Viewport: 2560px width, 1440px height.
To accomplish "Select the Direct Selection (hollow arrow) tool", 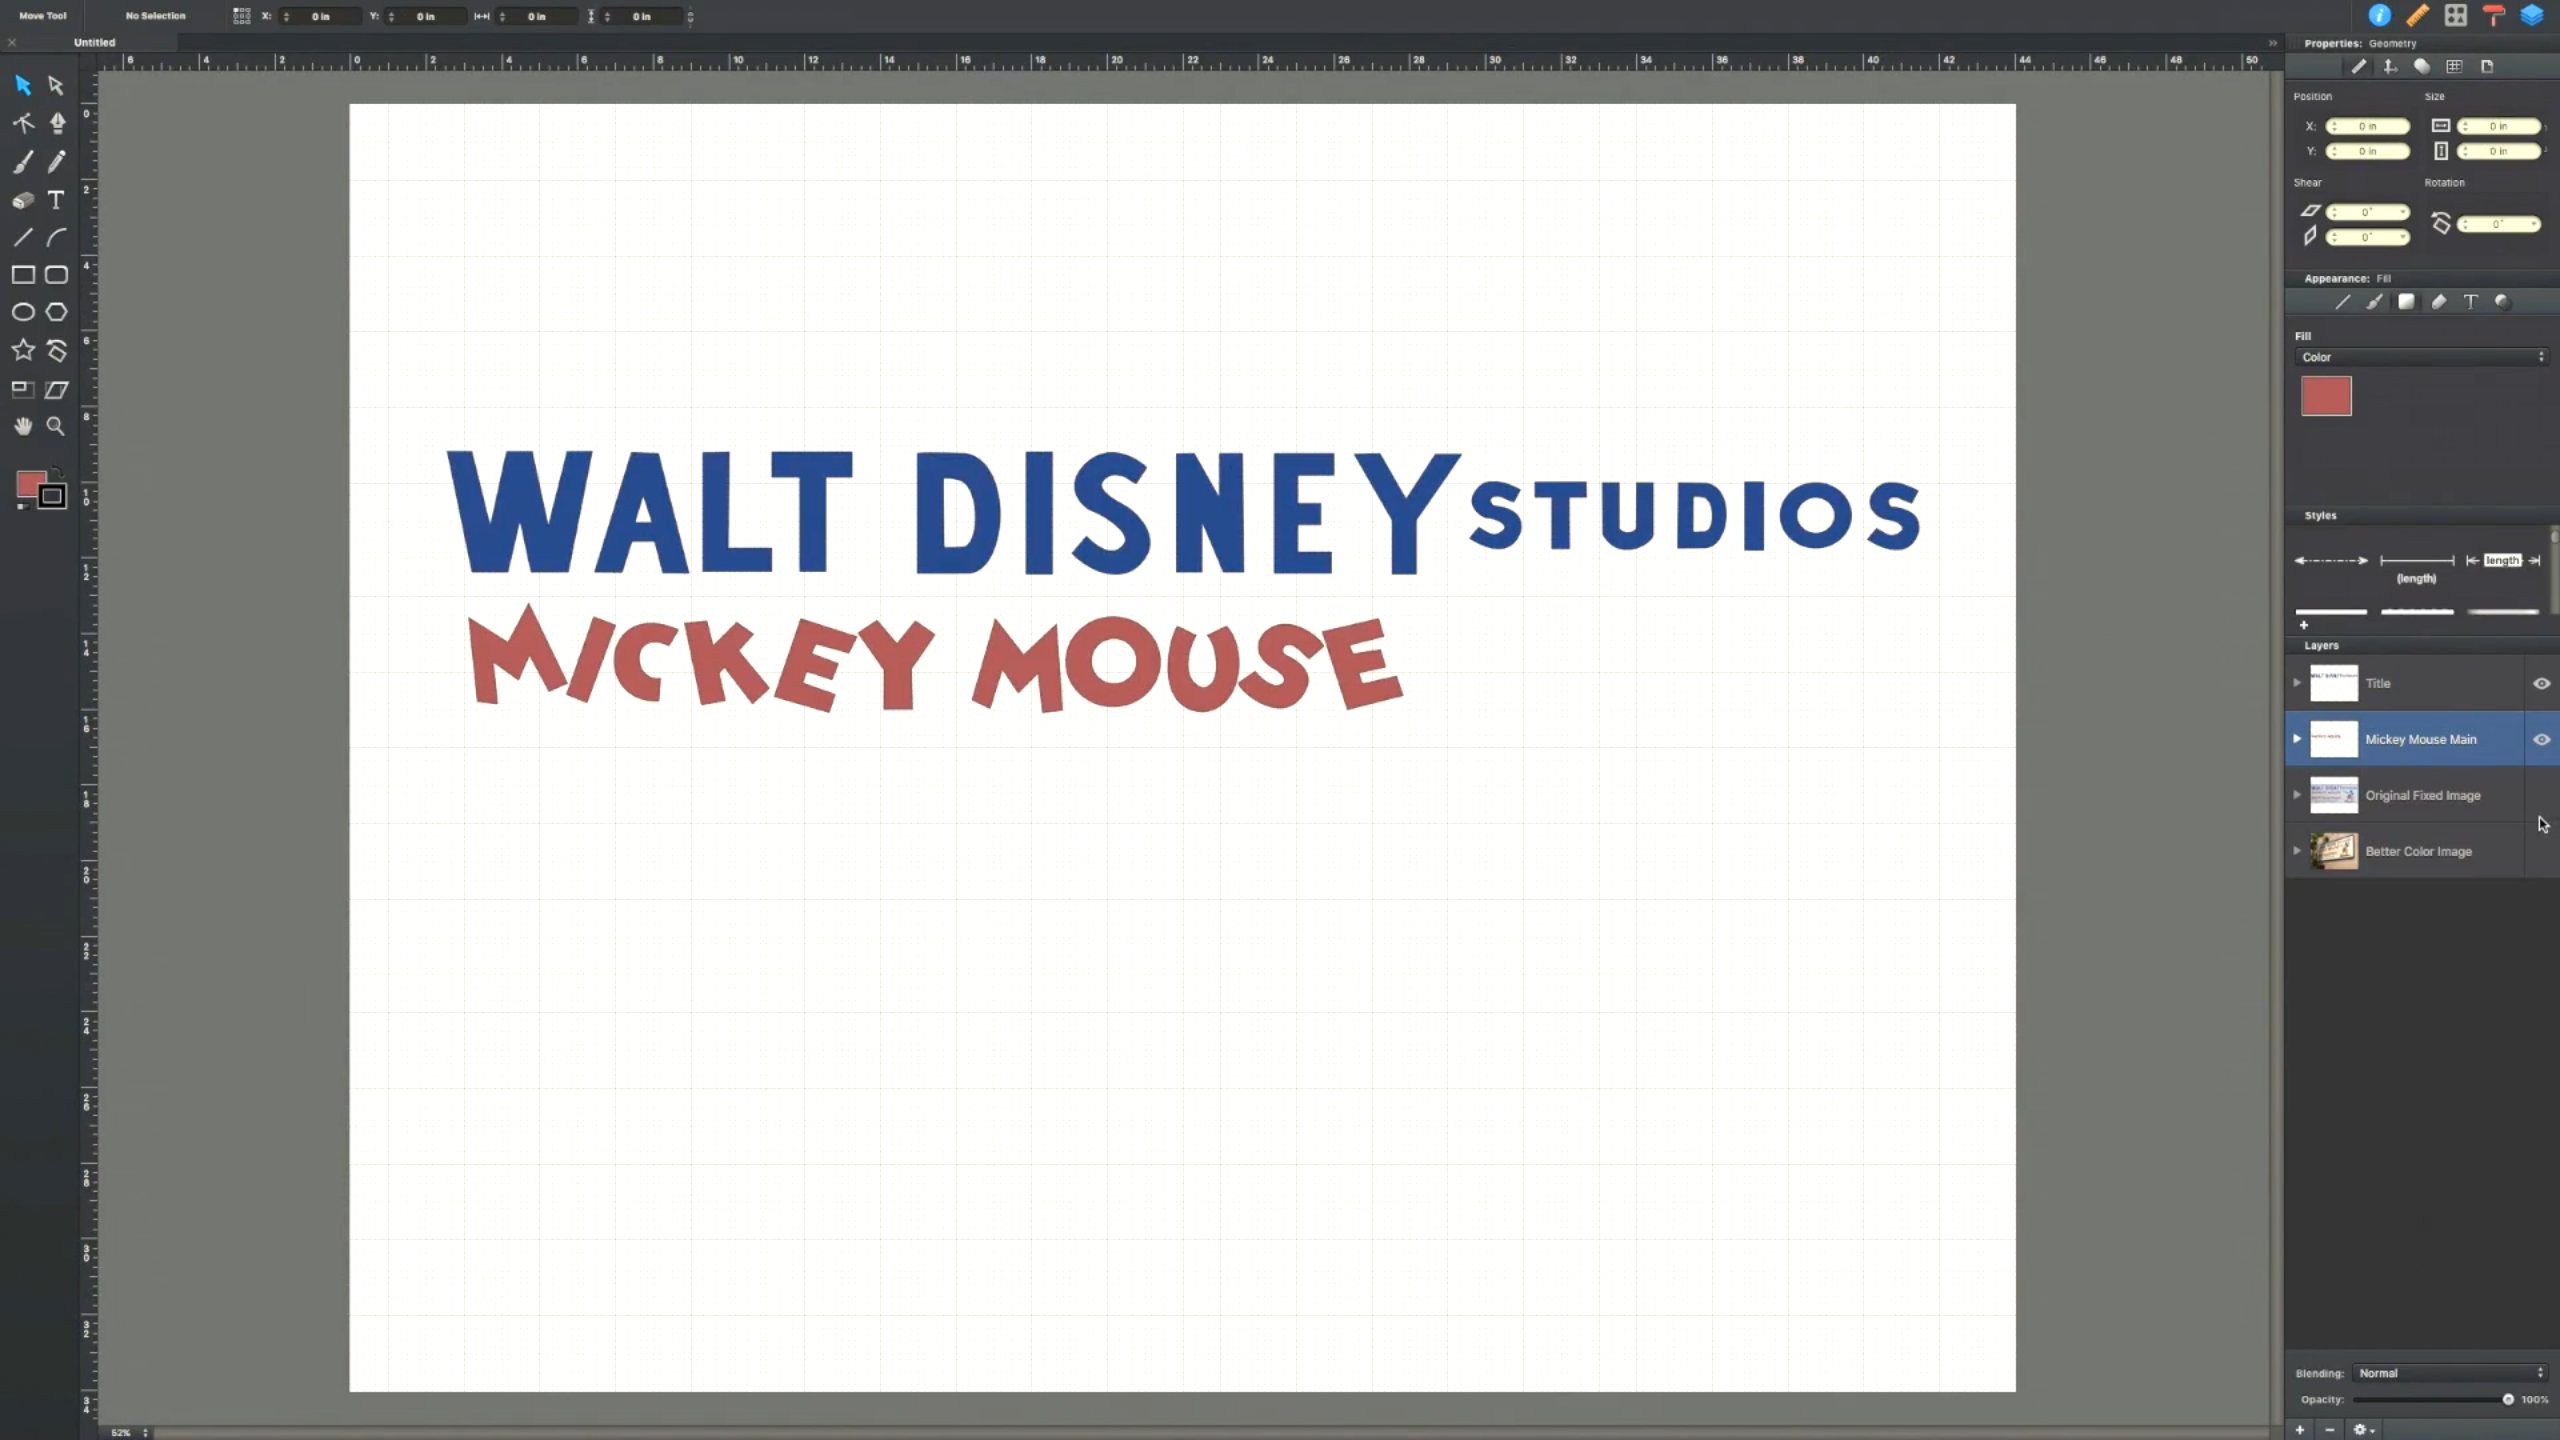I will point(56,85).
